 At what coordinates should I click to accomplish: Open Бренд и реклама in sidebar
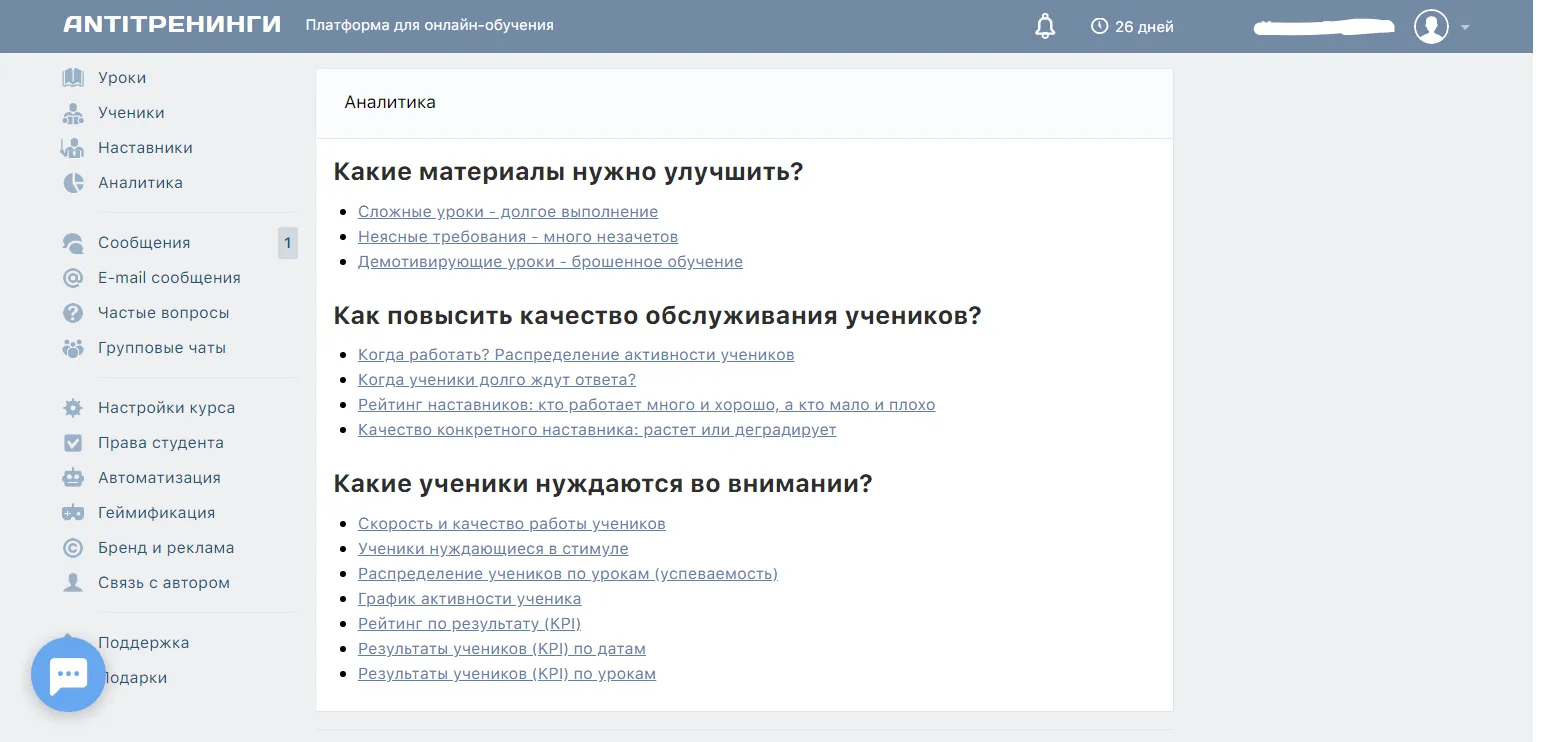coord(166,548)
